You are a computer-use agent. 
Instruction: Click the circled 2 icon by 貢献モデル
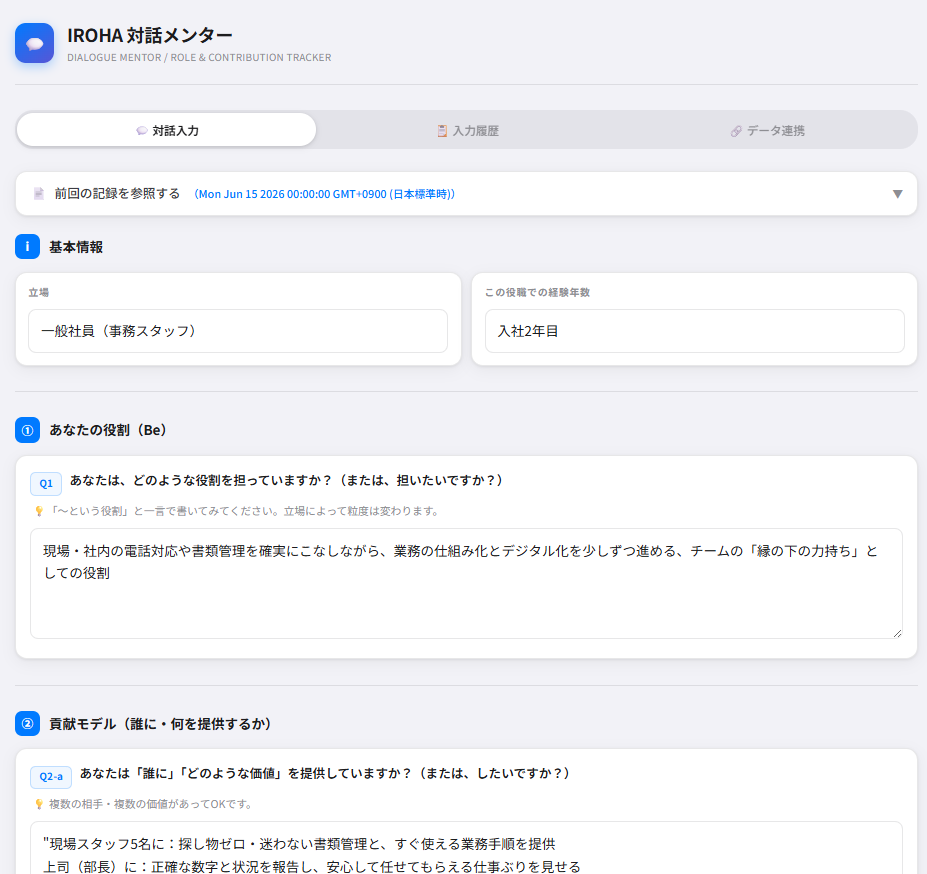pos(27,723)
